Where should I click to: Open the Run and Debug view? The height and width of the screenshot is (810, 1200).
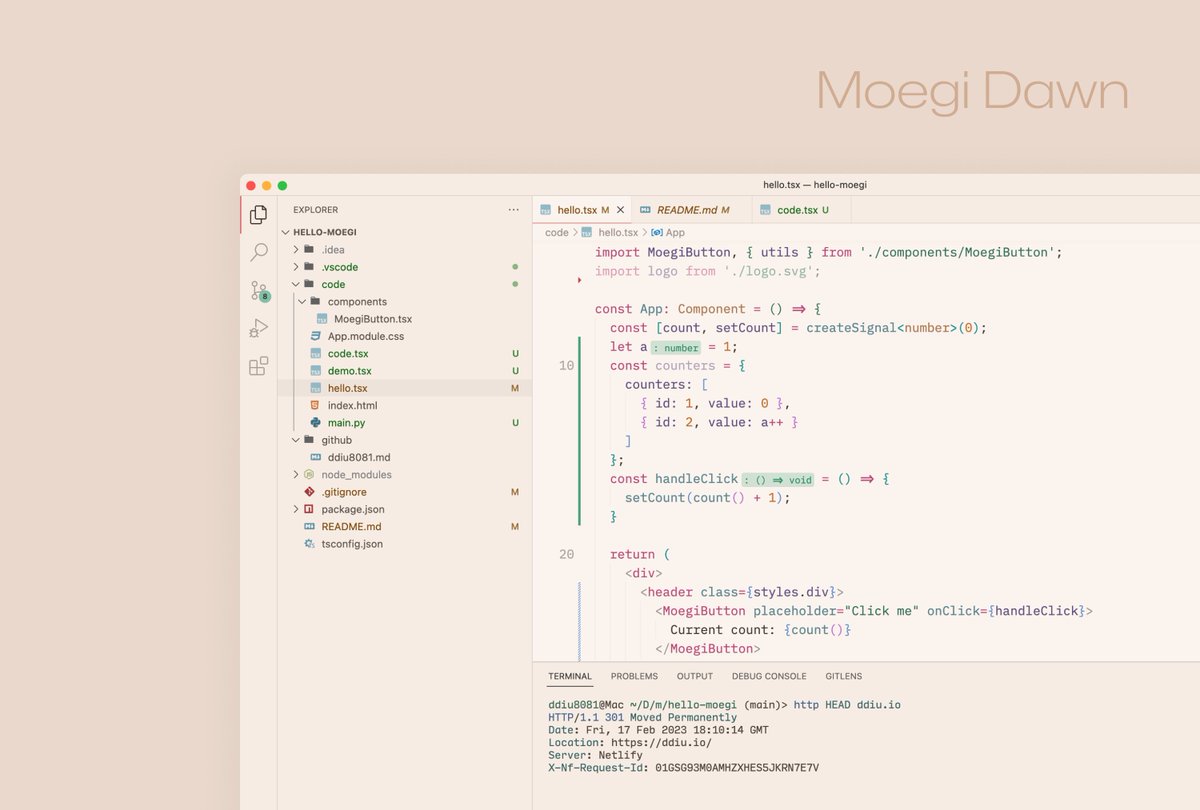259,328
